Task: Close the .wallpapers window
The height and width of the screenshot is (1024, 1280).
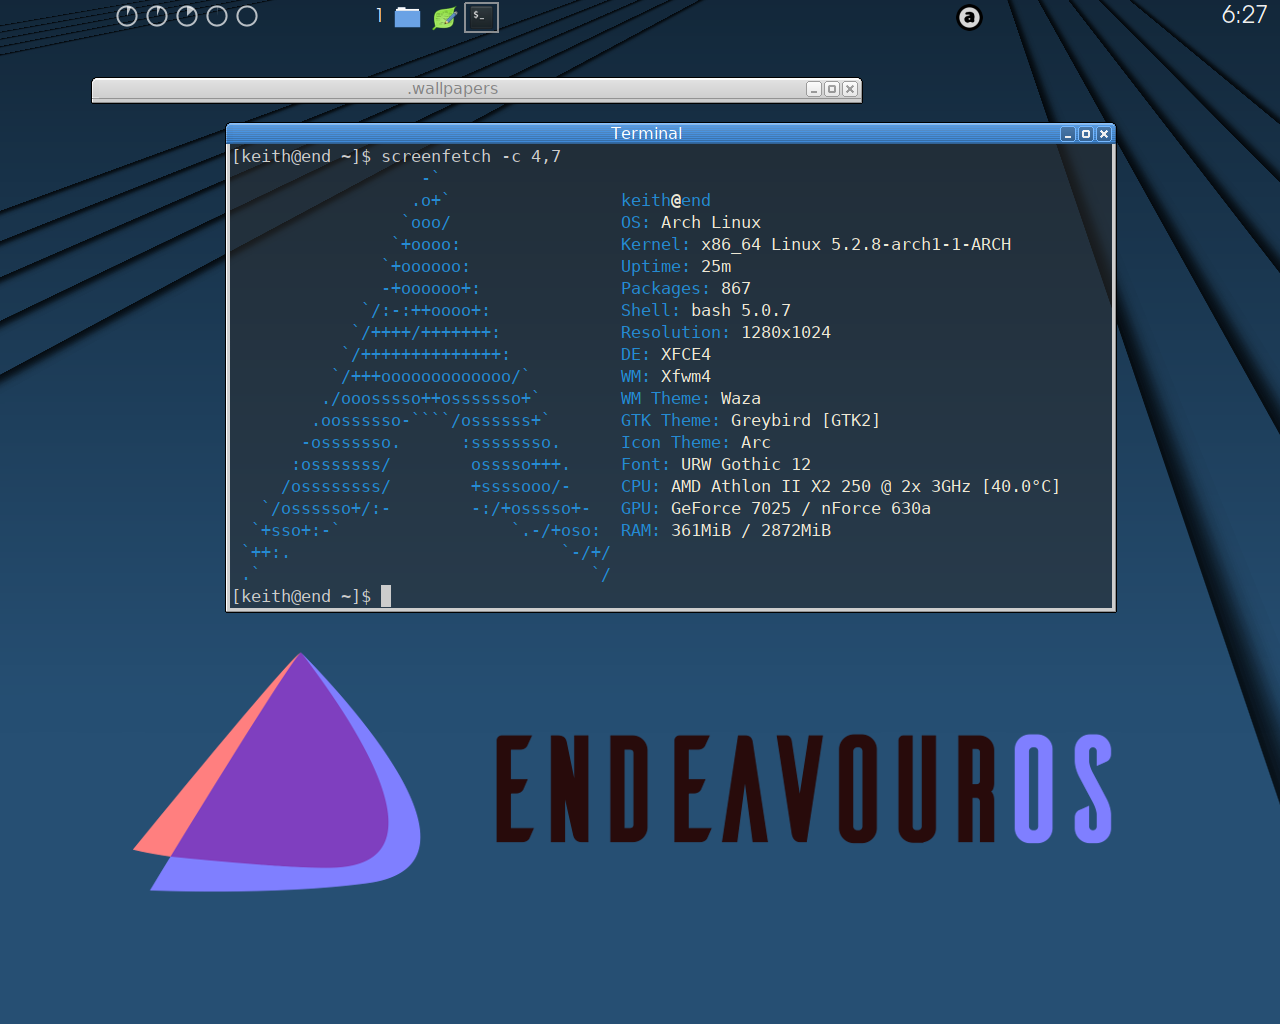Action: point(850,89)
